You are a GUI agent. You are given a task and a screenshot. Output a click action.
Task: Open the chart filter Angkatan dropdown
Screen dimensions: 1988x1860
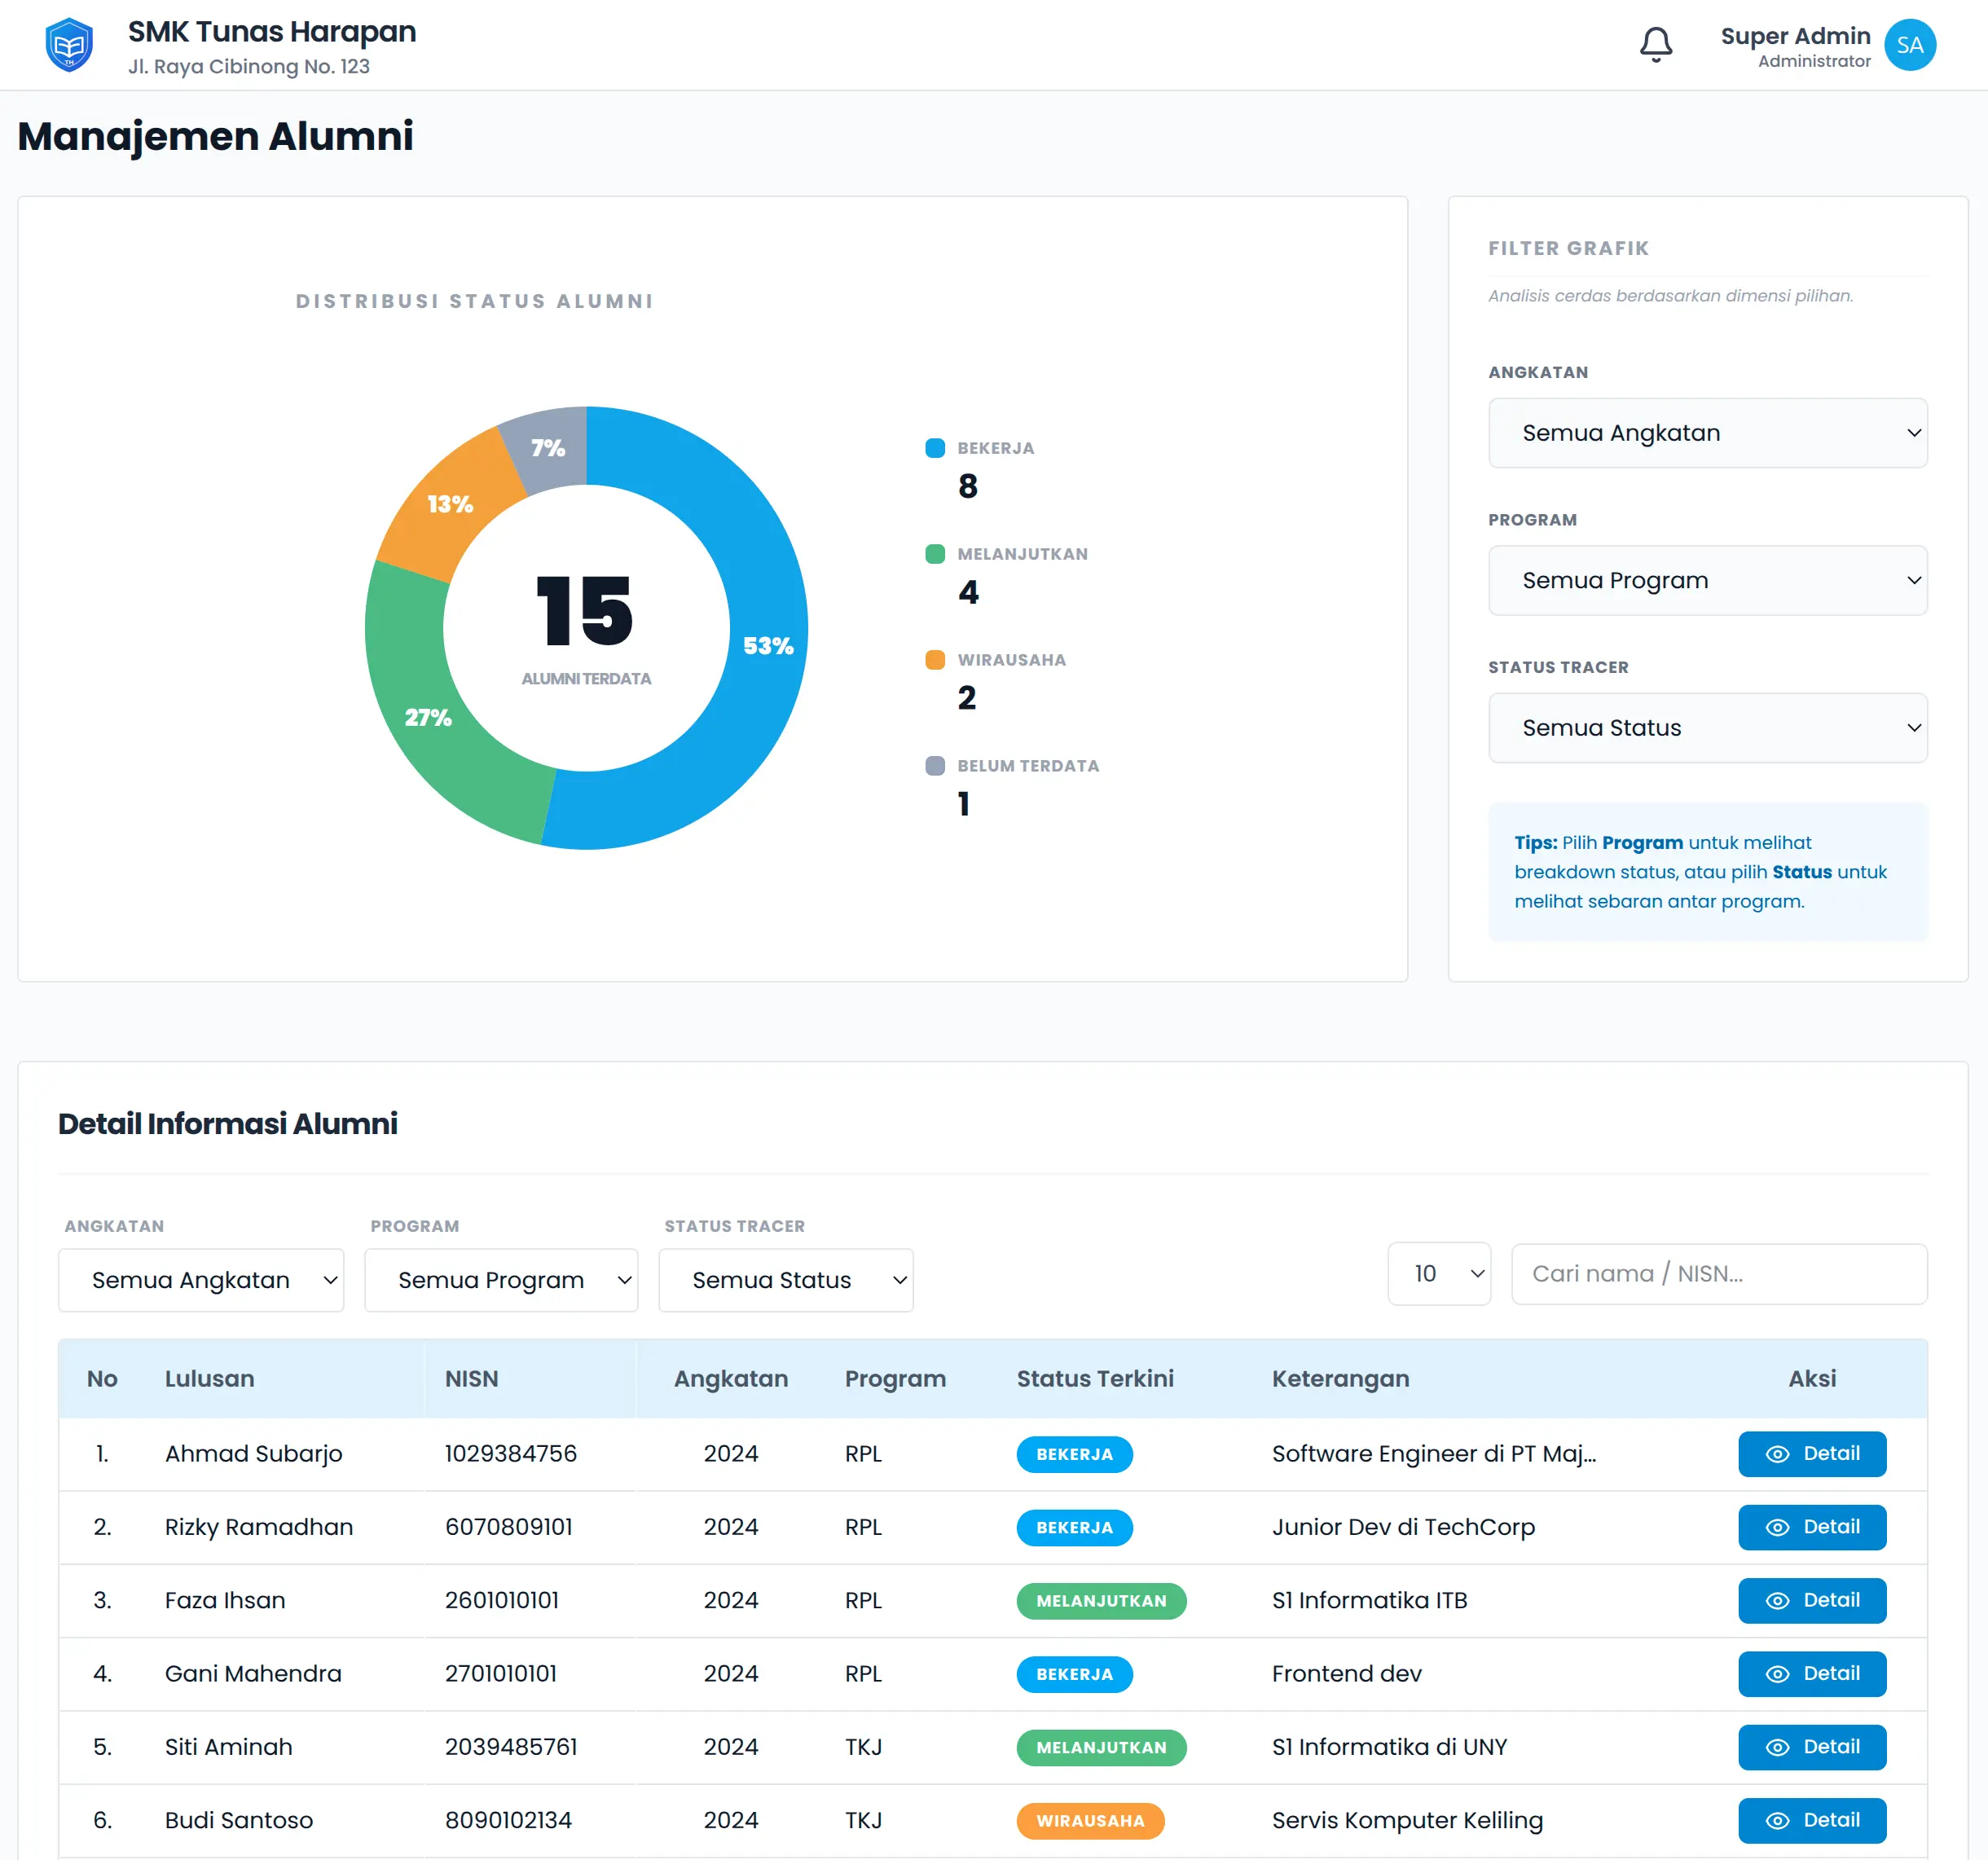point(1707,433)
